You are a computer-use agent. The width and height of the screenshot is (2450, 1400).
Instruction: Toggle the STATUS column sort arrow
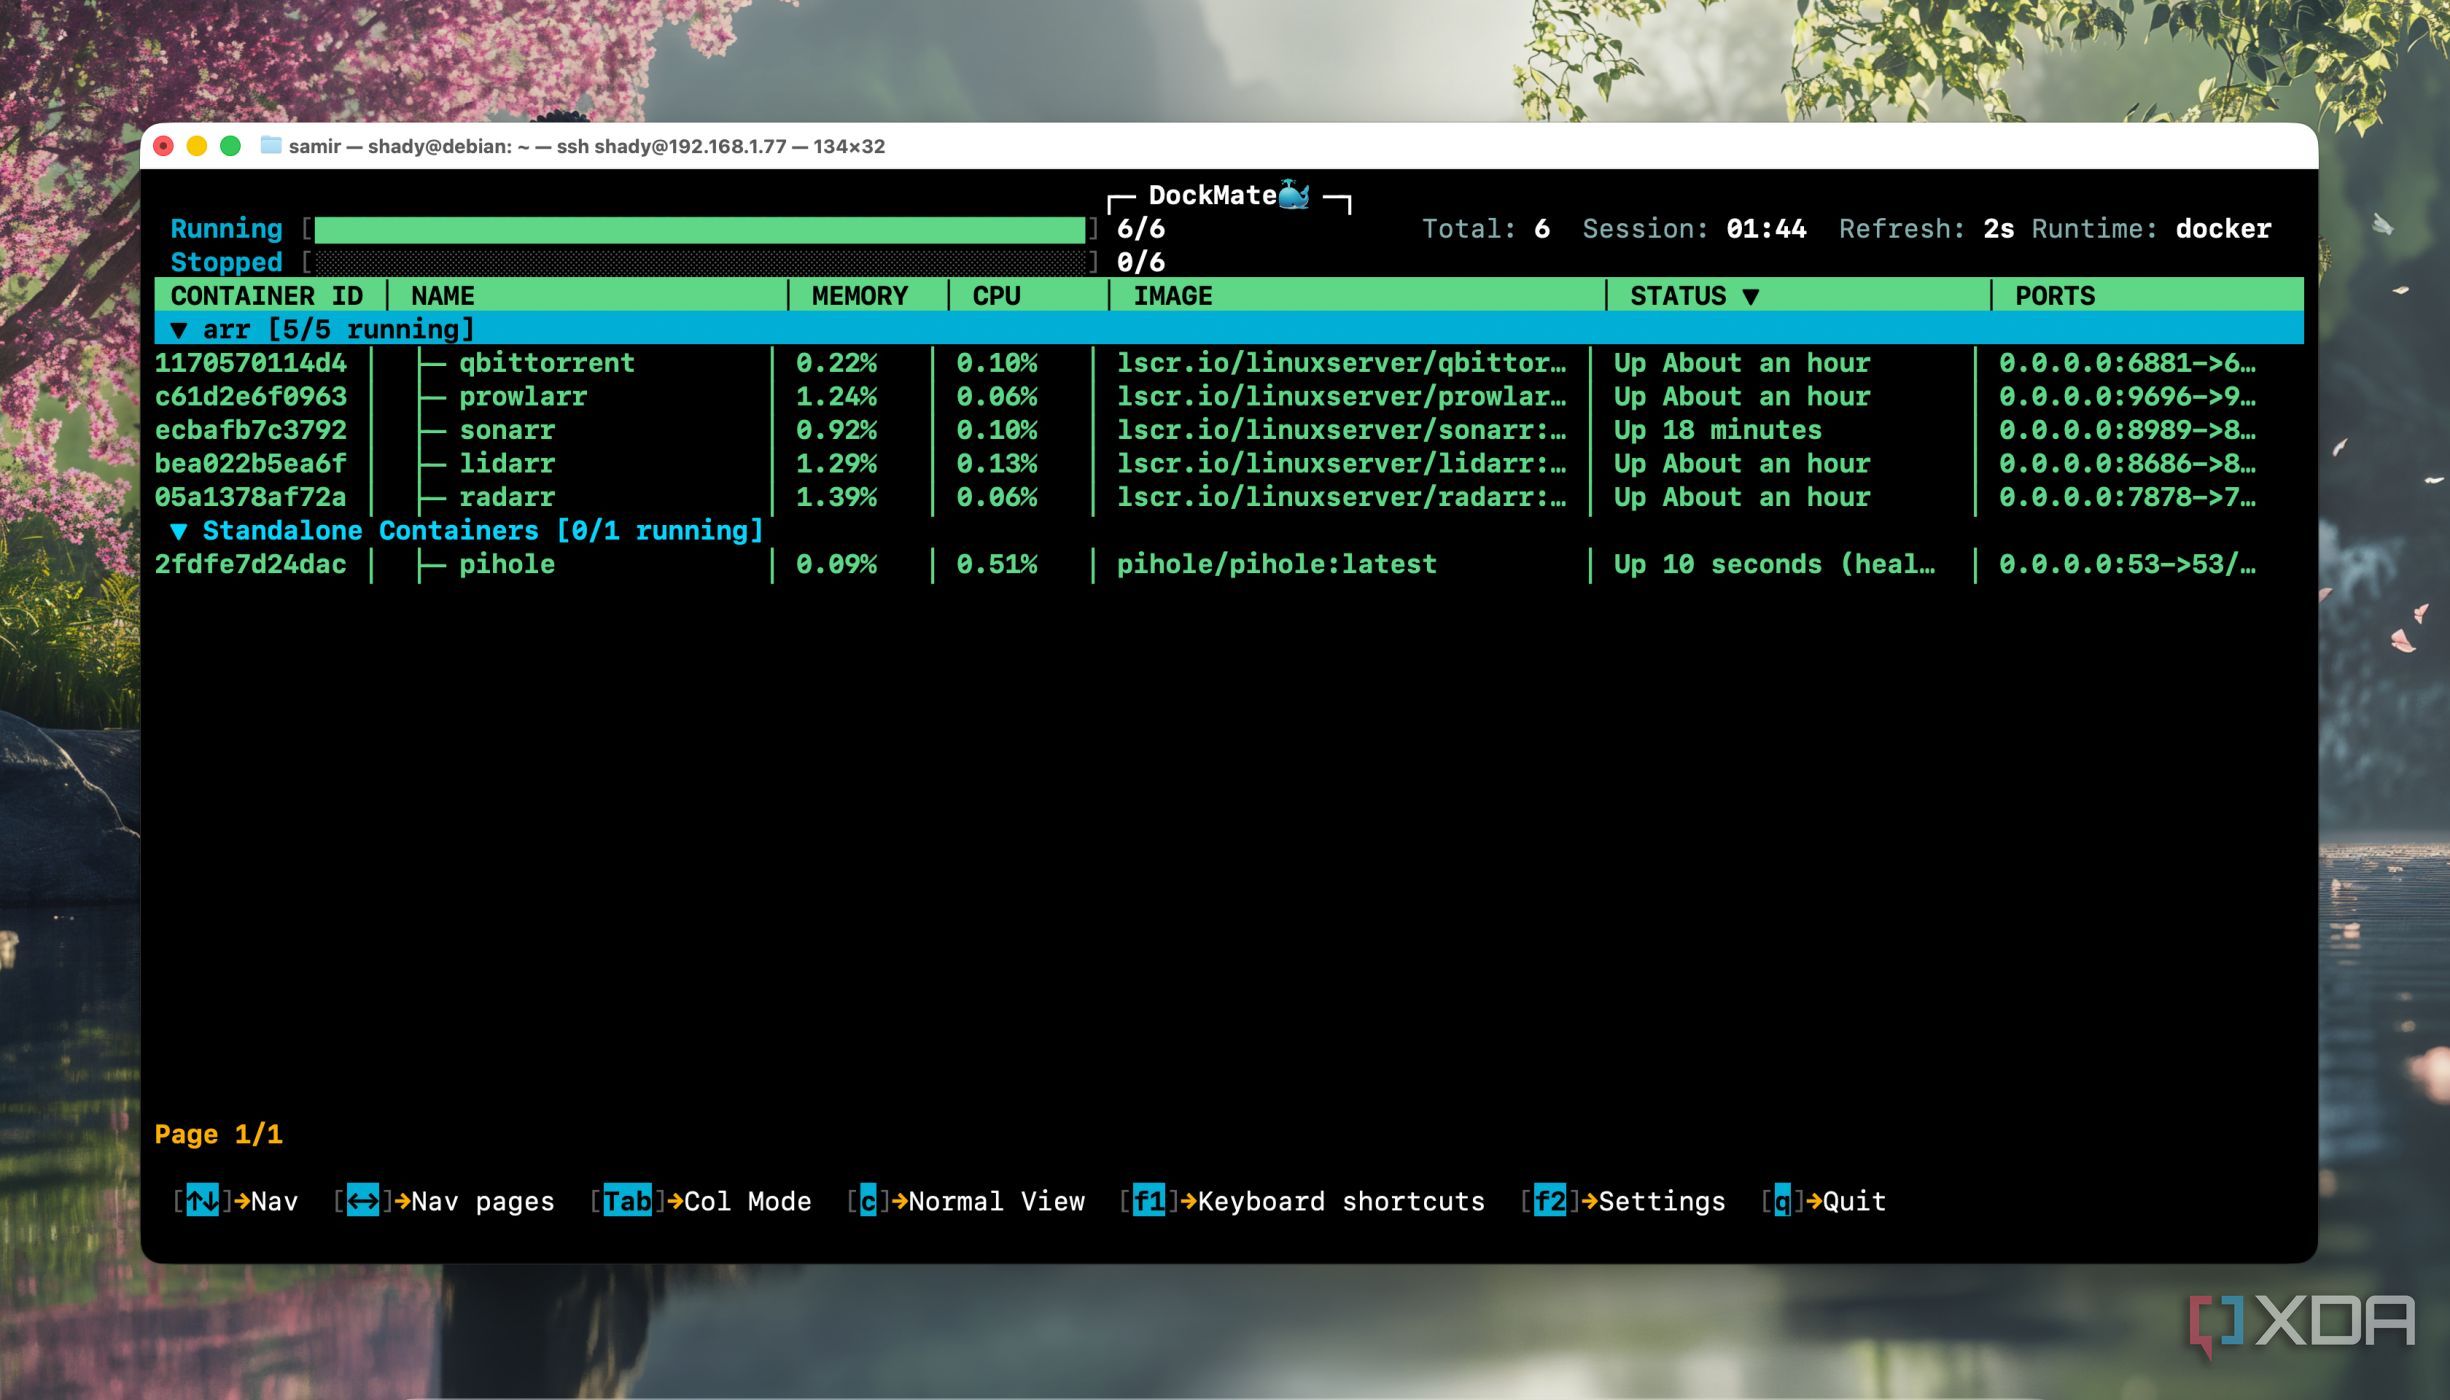point(1750,296)
